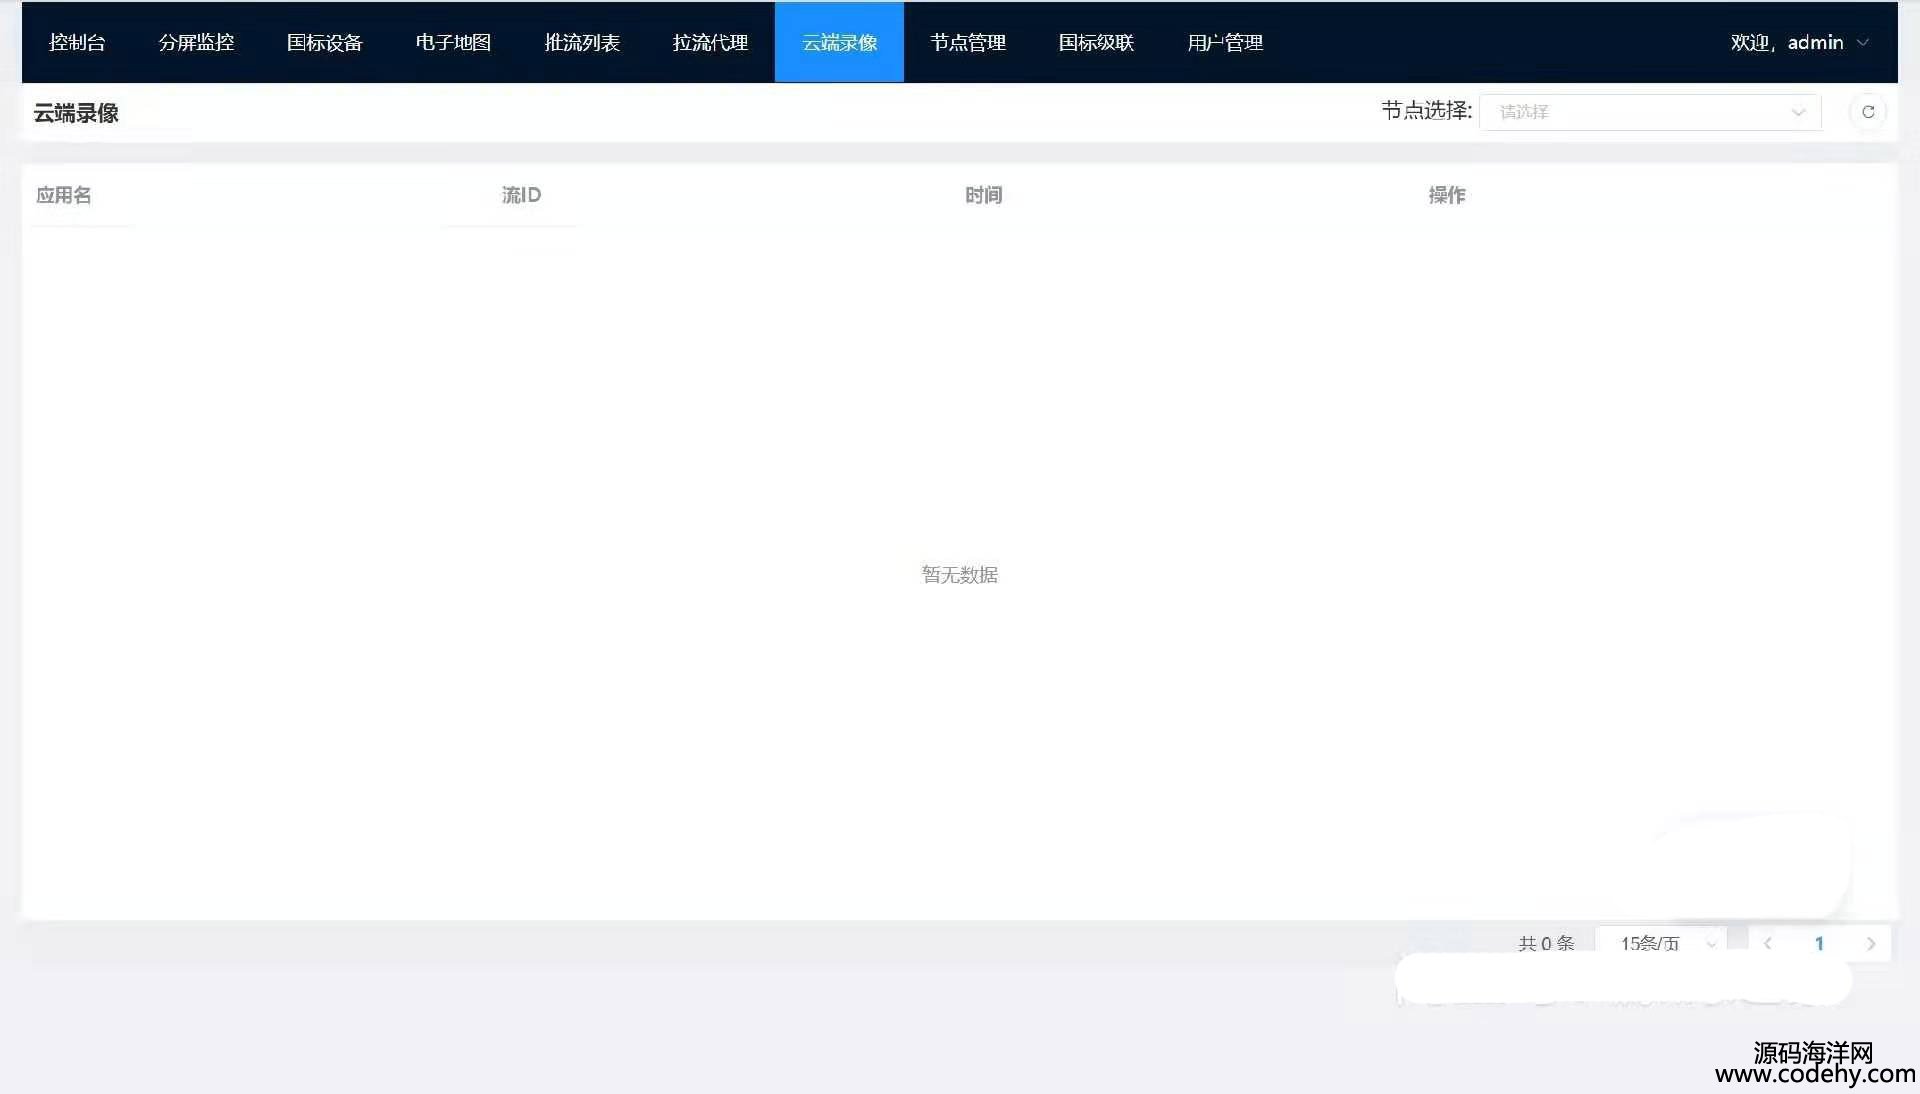Switch to 分屏监控 page
Screen dimensions: 1920x1094
(196, 43)
